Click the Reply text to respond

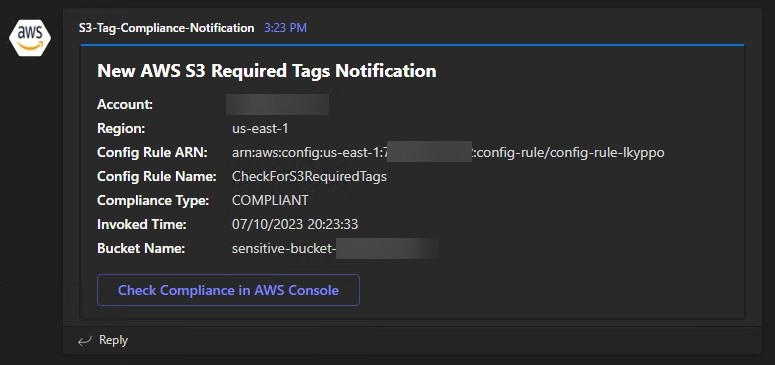[x=114, y=340]
